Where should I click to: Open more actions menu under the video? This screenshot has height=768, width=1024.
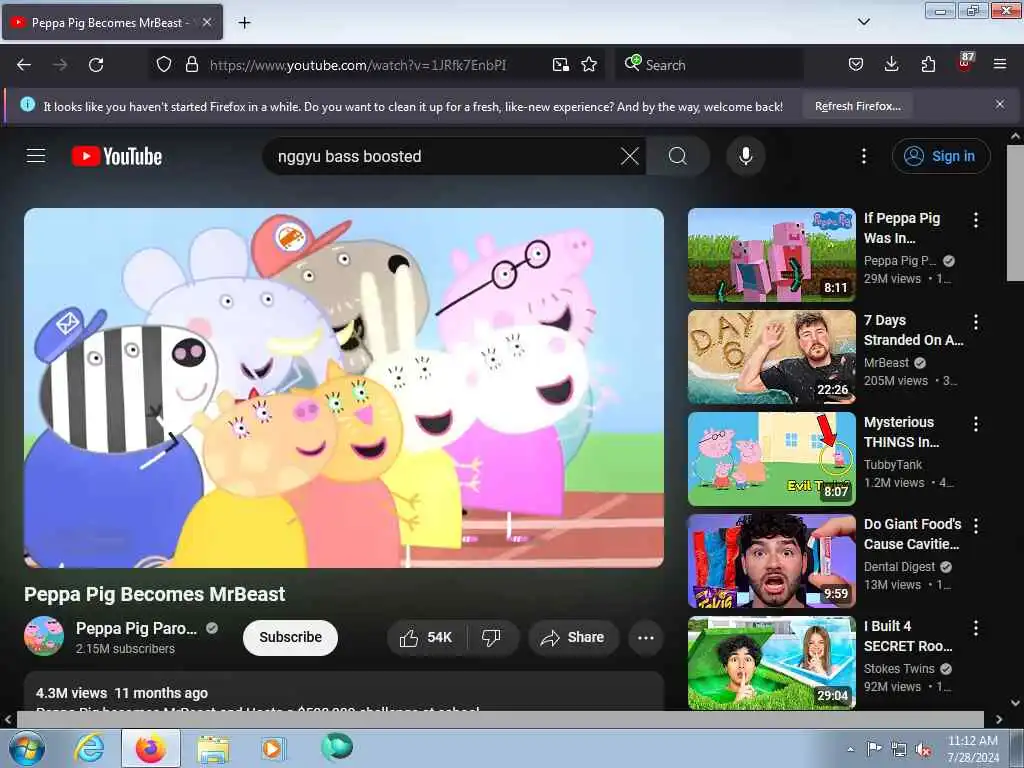(x=646, y=637)
